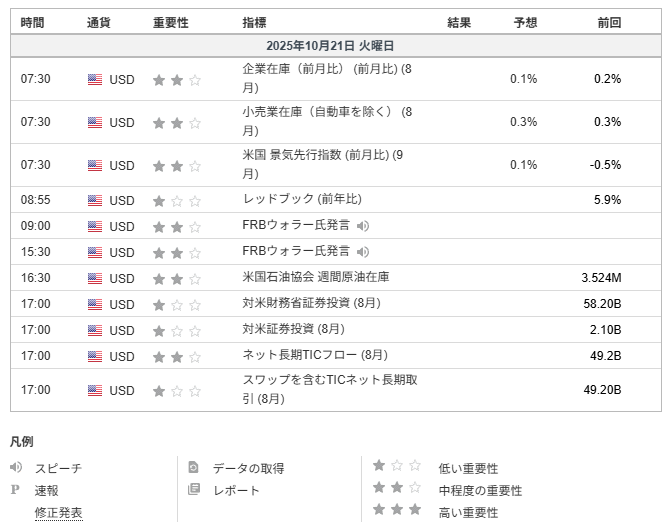Click the speaker icon in the 09:00 FRBウォラー氏発言 row
Viewport: 670px width, 532px height.
pos(363,226)
